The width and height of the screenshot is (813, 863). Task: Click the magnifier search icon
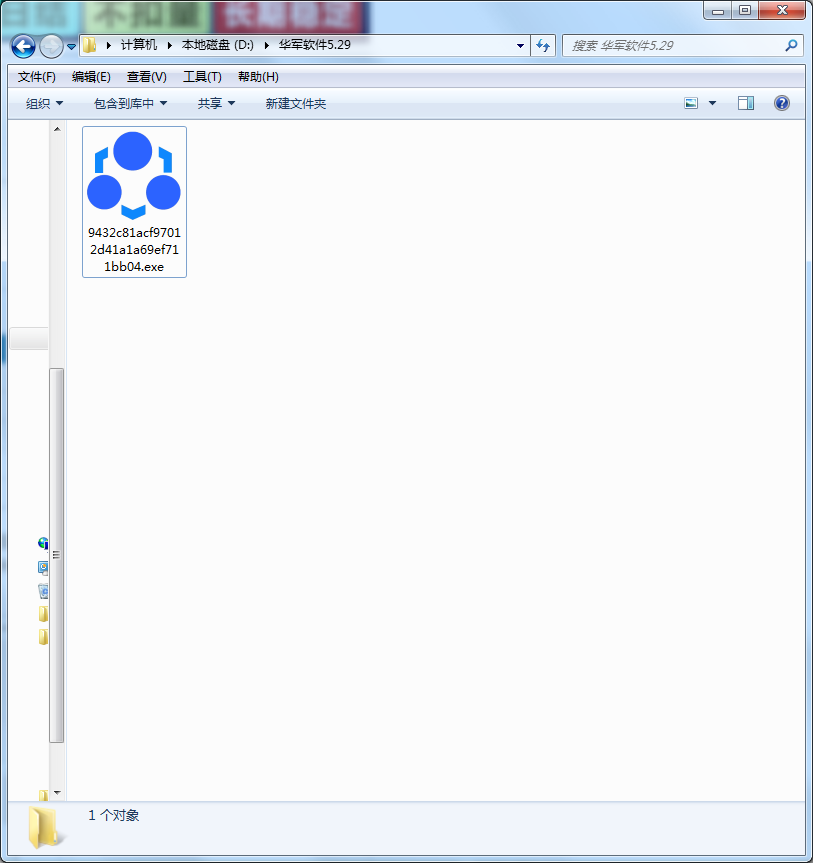tap(791, 46)
